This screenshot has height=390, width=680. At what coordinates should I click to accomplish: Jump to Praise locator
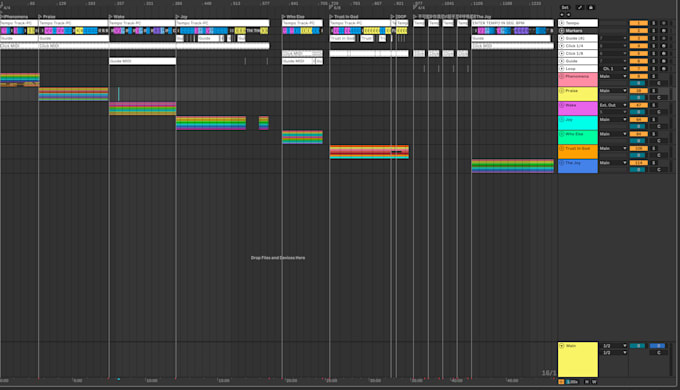click(x=47, y=16)
